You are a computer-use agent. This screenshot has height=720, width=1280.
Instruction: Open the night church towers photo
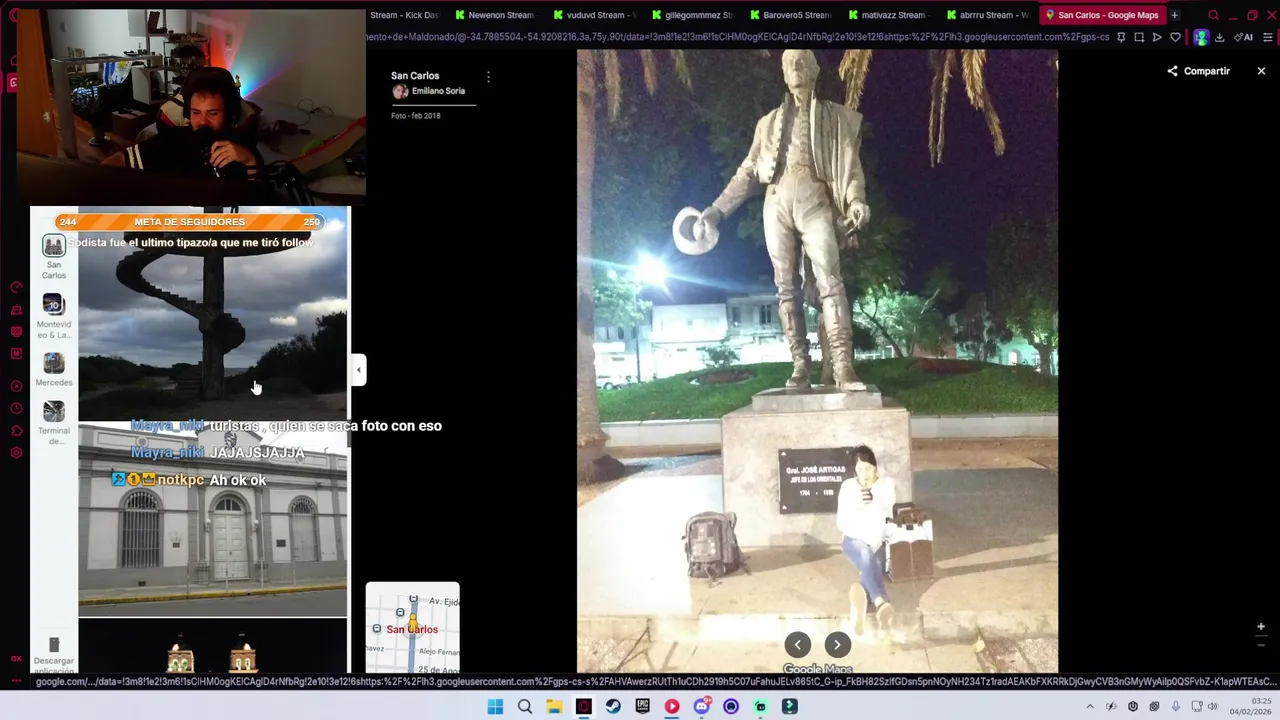click(x=213, y=647)
